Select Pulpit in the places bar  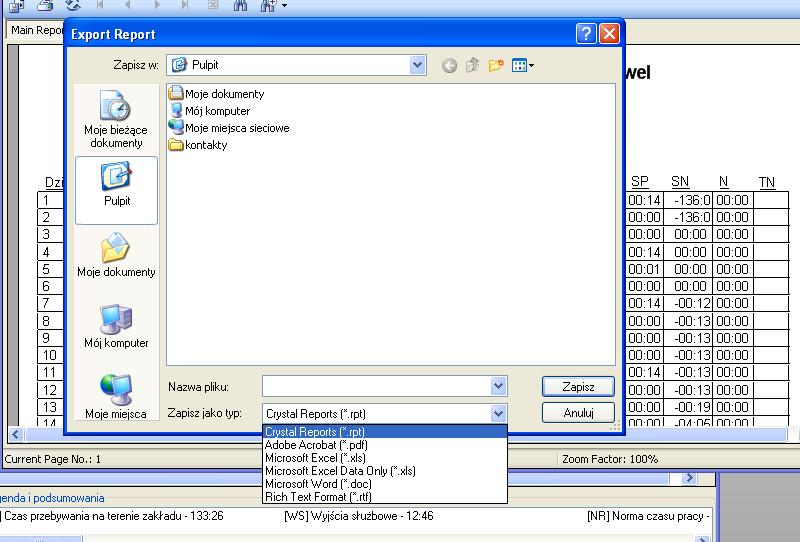pyautogui.click(x=116, y=190)
